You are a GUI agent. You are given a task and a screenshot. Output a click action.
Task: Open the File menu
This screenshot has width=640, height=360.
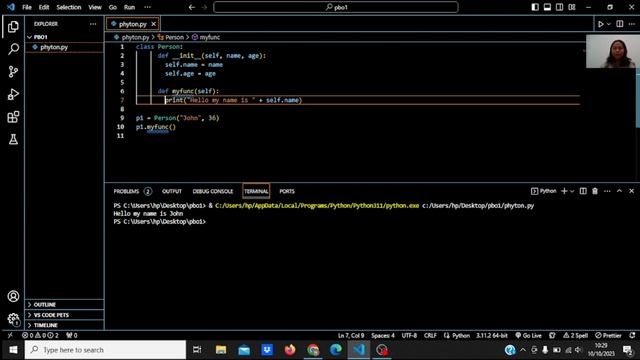click(x=27, y=7)
